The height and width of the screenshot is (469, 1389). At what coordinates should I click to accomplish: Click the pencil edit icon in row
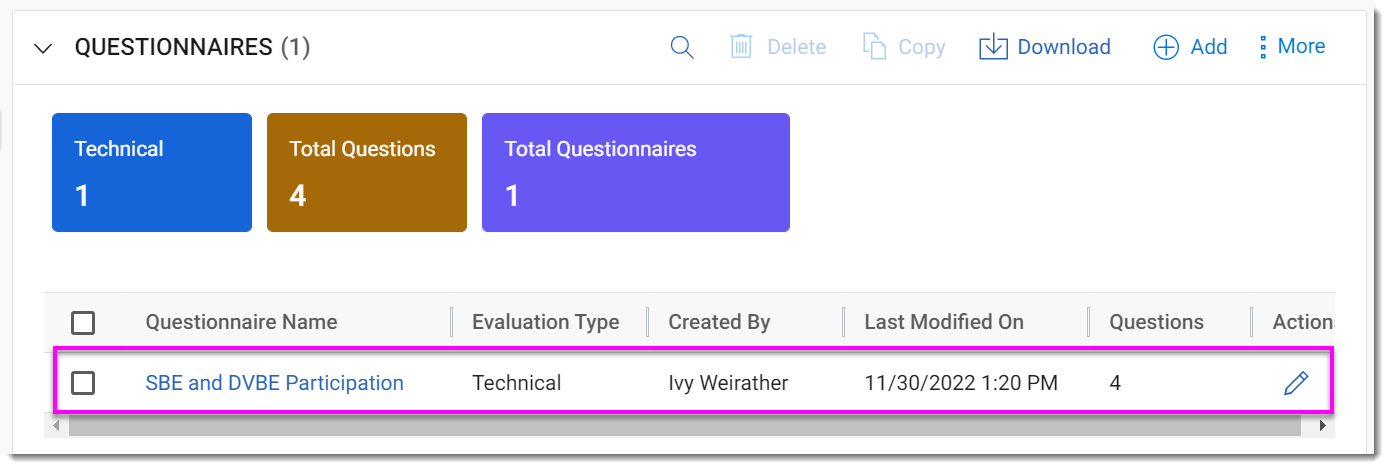click(1295, 383)
